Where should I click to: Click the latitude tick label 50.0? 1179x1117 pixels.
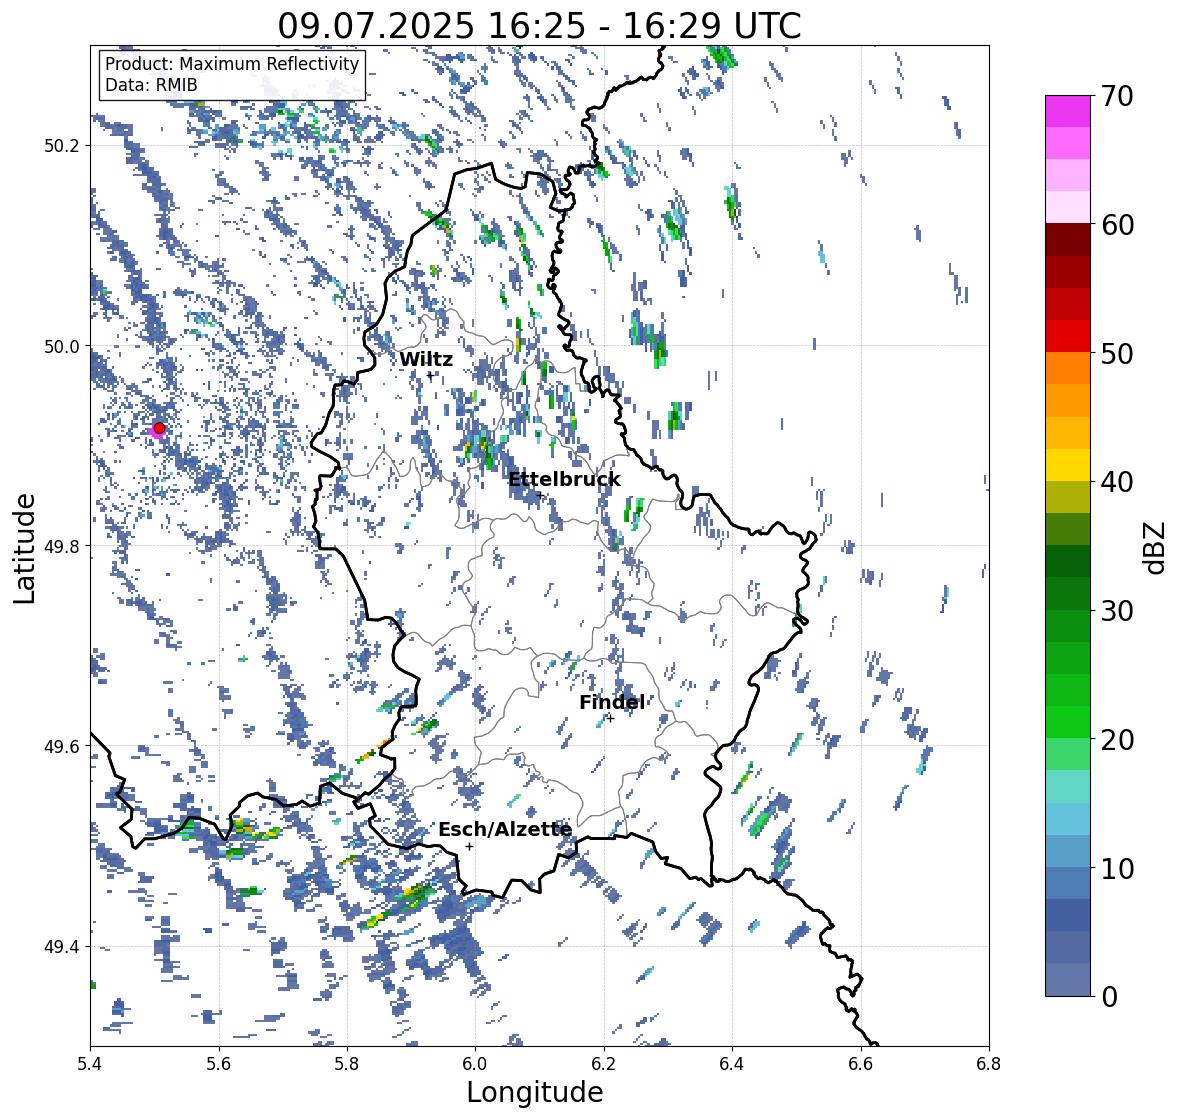(62, 347)
